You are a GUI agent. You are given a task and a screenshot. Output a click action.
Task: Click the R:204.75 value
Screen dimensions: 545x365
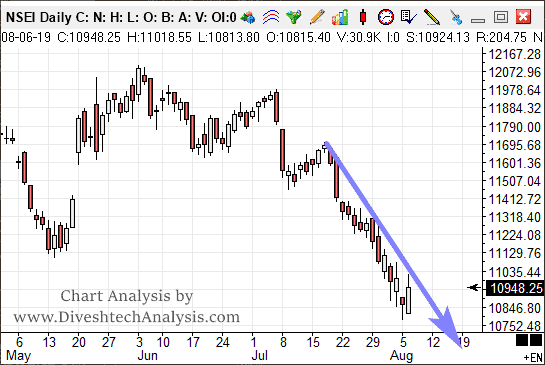pos(501,37)
